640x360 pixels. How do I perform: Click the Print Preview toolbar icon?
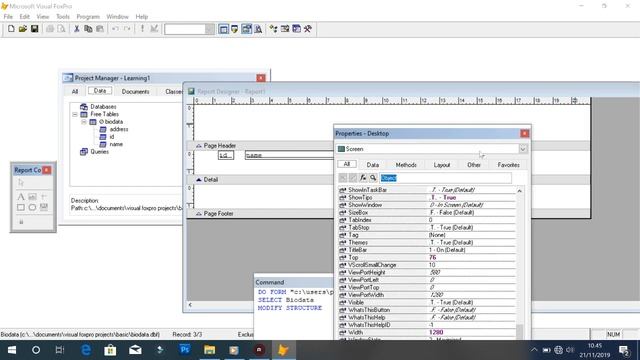[61, 29]
